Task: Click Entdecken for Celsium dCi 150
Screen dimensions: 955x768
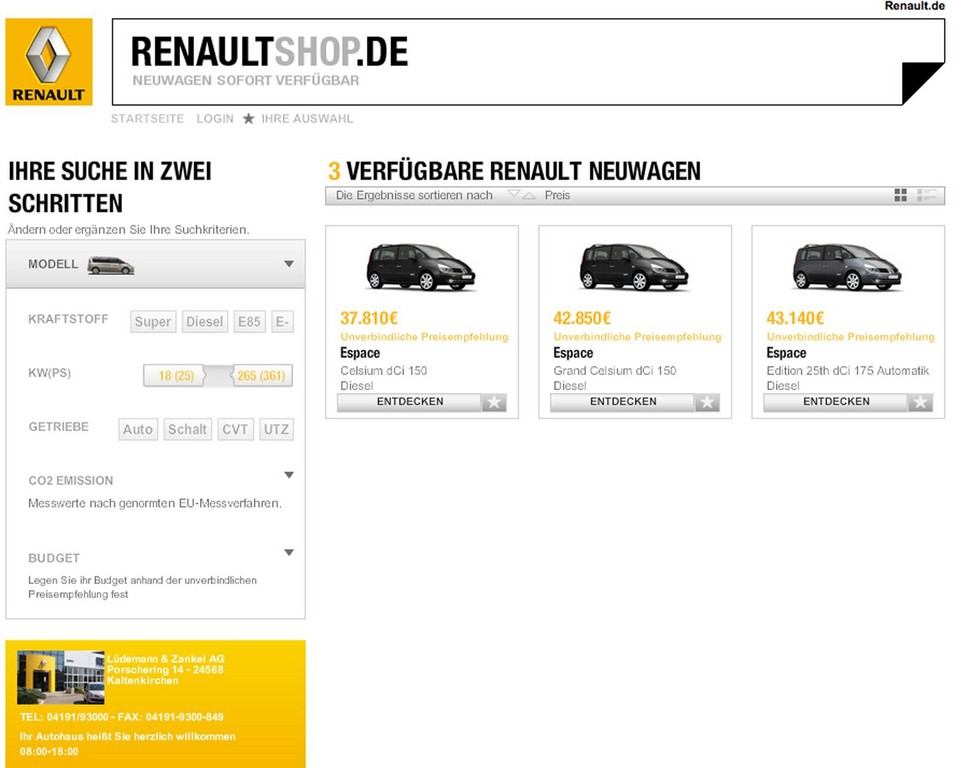Action: 410,402
